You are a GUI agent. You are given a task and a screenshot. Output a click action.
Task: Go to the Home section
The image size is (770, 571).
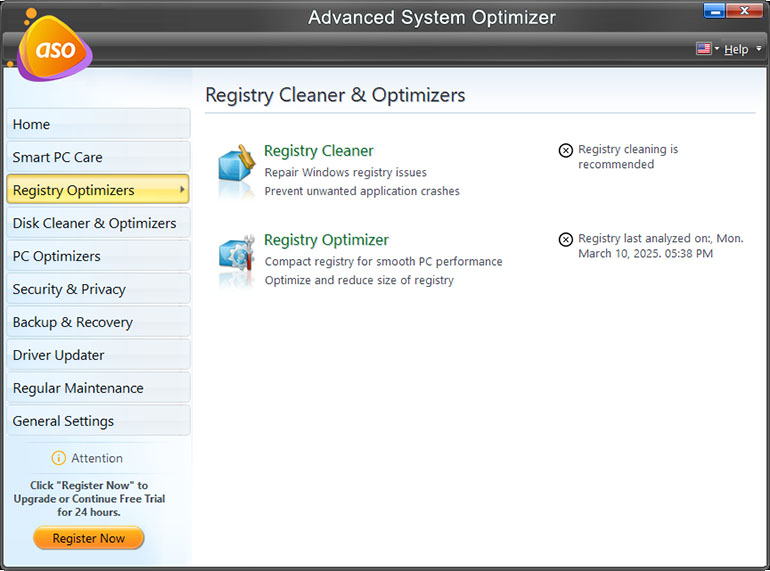pyautogui.click(x=97, y=124)
